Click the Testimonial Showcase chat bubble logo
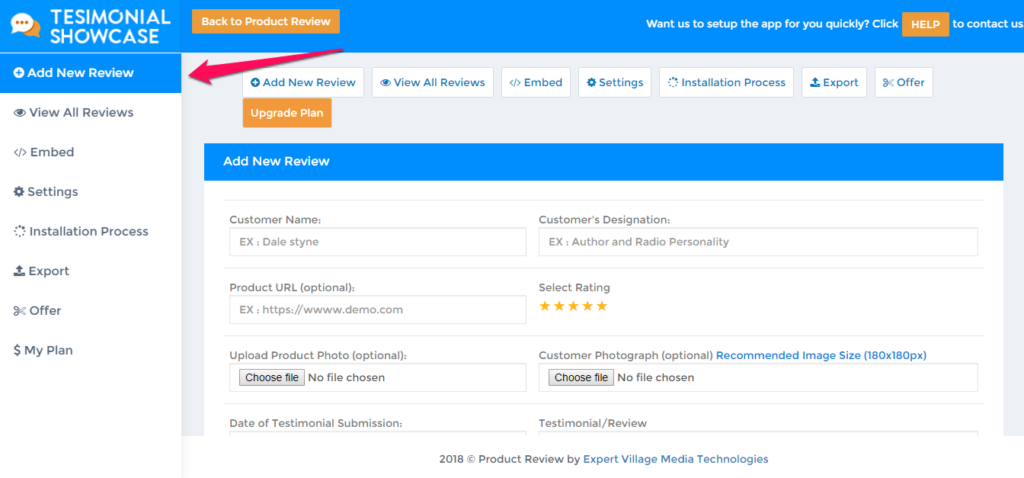The image size is (1024, 478). pos(24,27)
